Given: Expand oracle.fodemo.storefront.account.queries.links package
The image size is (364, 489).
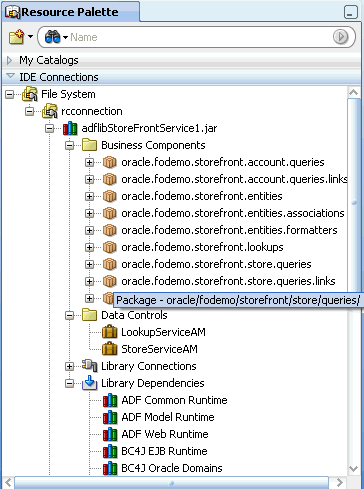Looking at the screenshot, I should pos(89,179).
